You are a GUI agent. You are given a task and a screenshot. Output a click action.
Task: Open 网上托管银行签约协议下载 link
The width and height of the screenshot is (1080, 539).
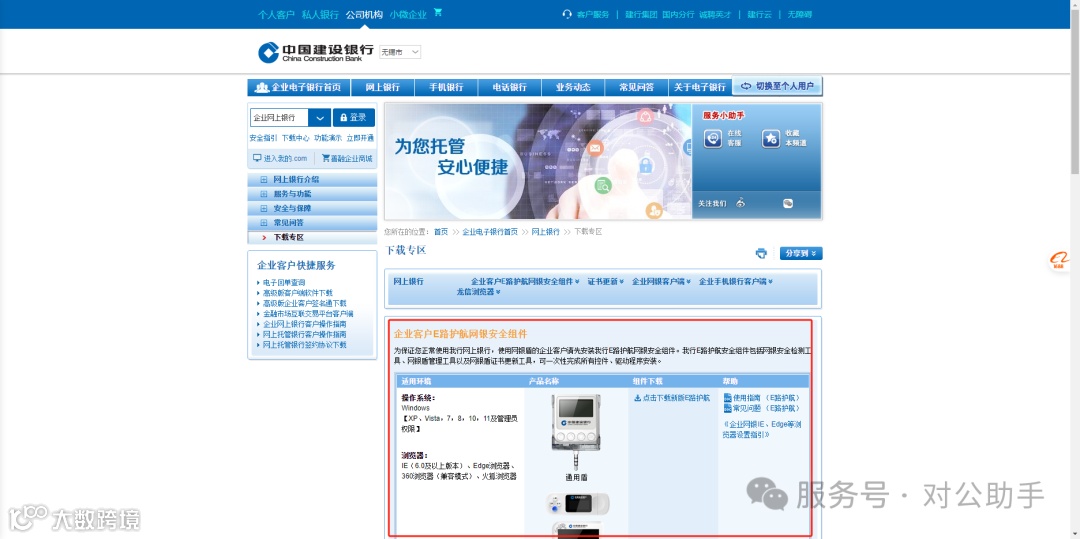coord(305,345)
